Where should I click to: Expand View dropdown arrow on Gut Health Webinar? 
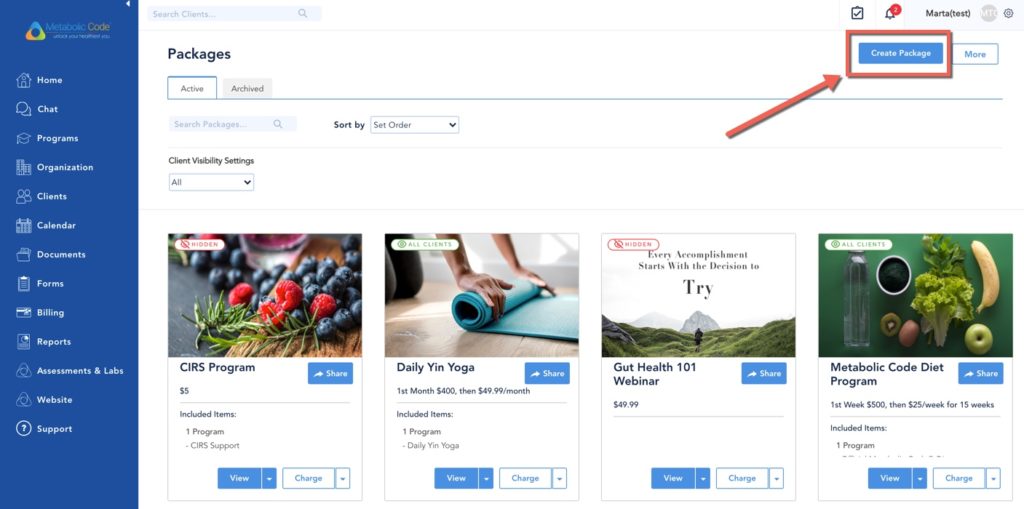[703, 478]
